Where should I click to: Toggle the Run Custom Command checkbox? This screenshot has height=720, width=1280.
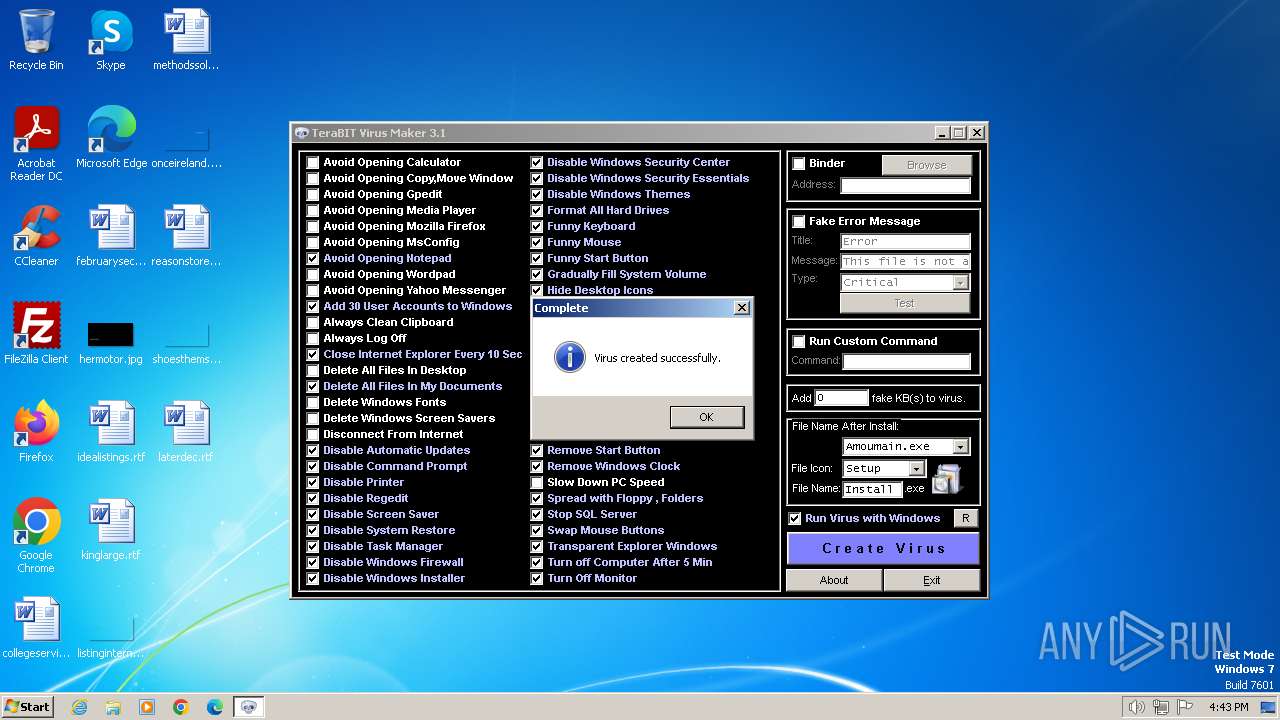799,341
